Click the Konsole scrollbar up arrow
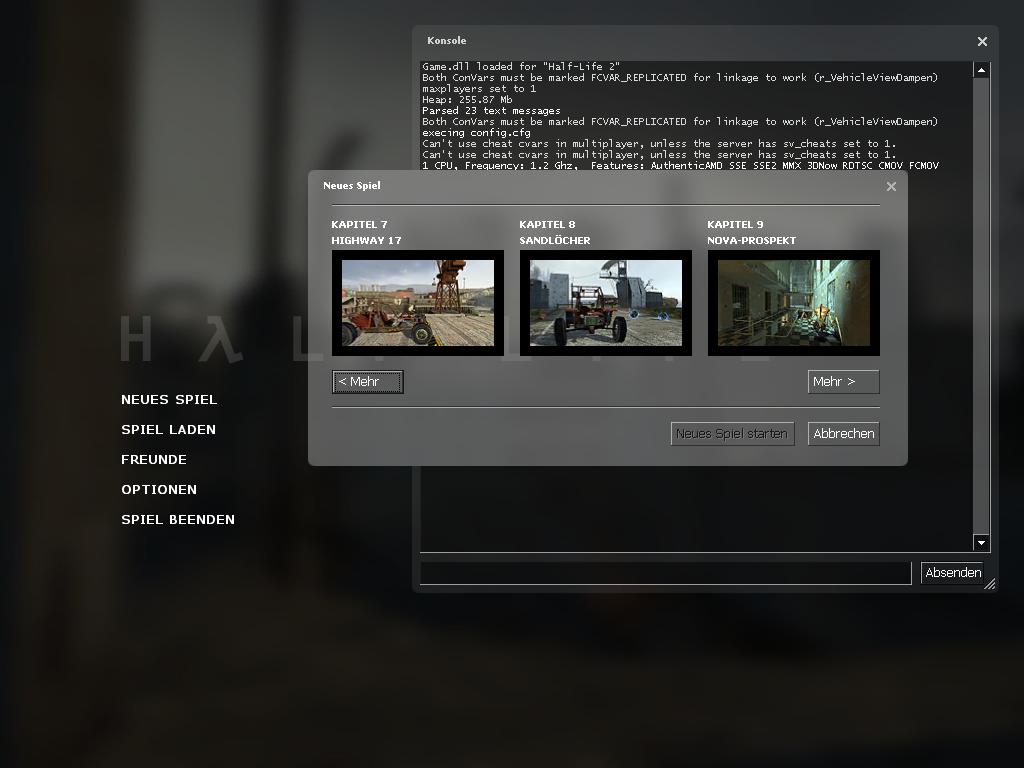The image size is (1024, 768). click(981, 70)
